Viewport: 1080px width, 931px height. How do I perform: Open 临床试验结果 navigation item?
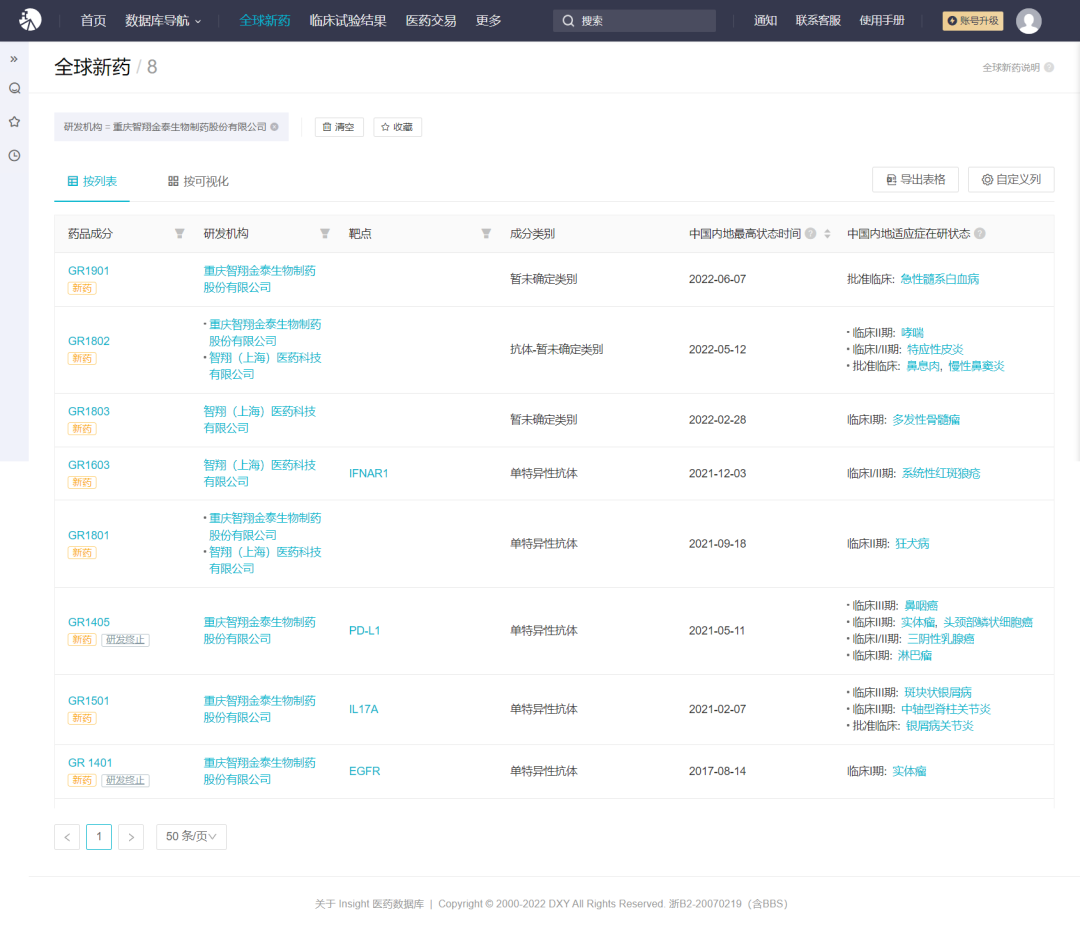click(348, 21)
